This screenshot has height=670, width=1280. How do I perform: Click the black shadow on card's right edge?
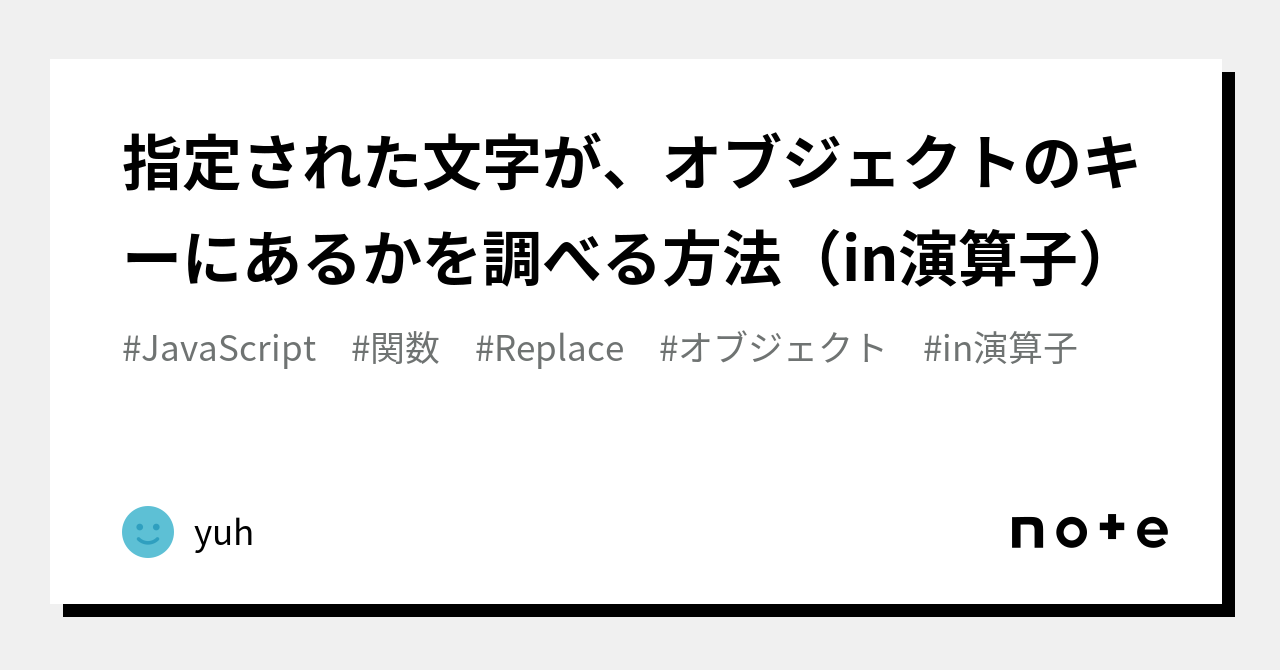pos(1228,340)
